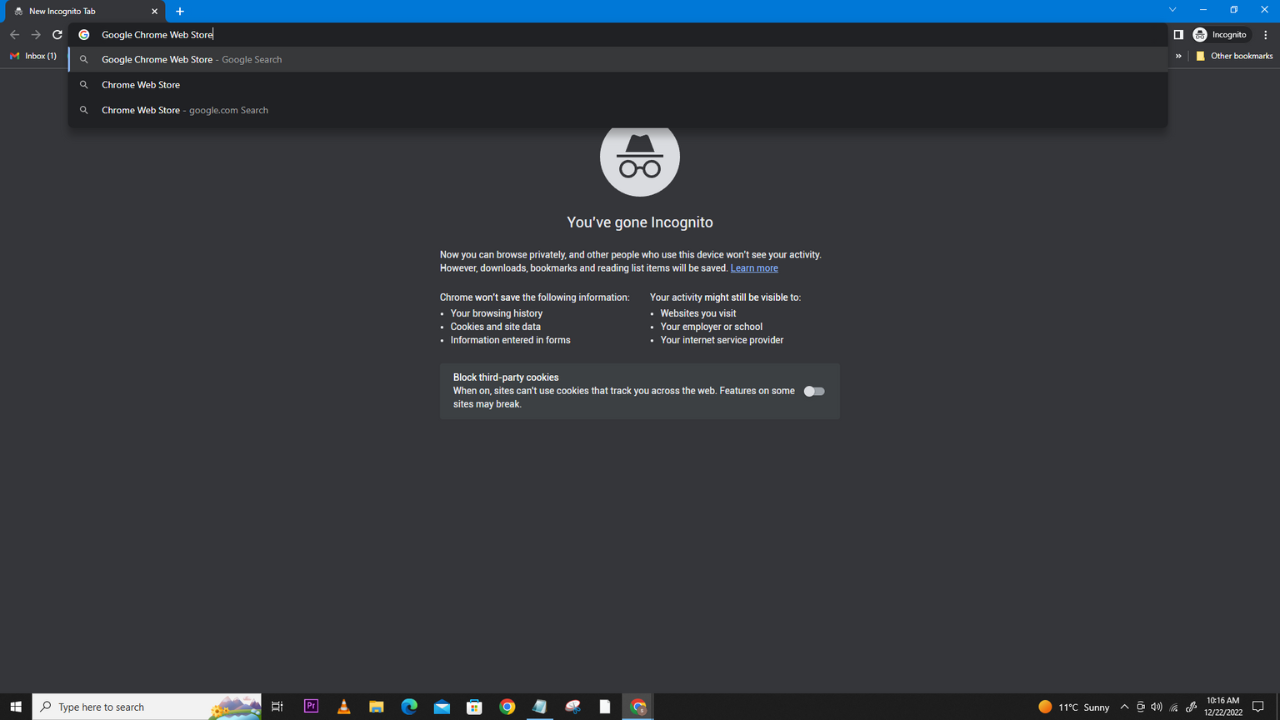Viewport: 1280px width, 720px height.
Task: Open the Wi-Fi network tray icon
Action: [x=1174, y=707]
